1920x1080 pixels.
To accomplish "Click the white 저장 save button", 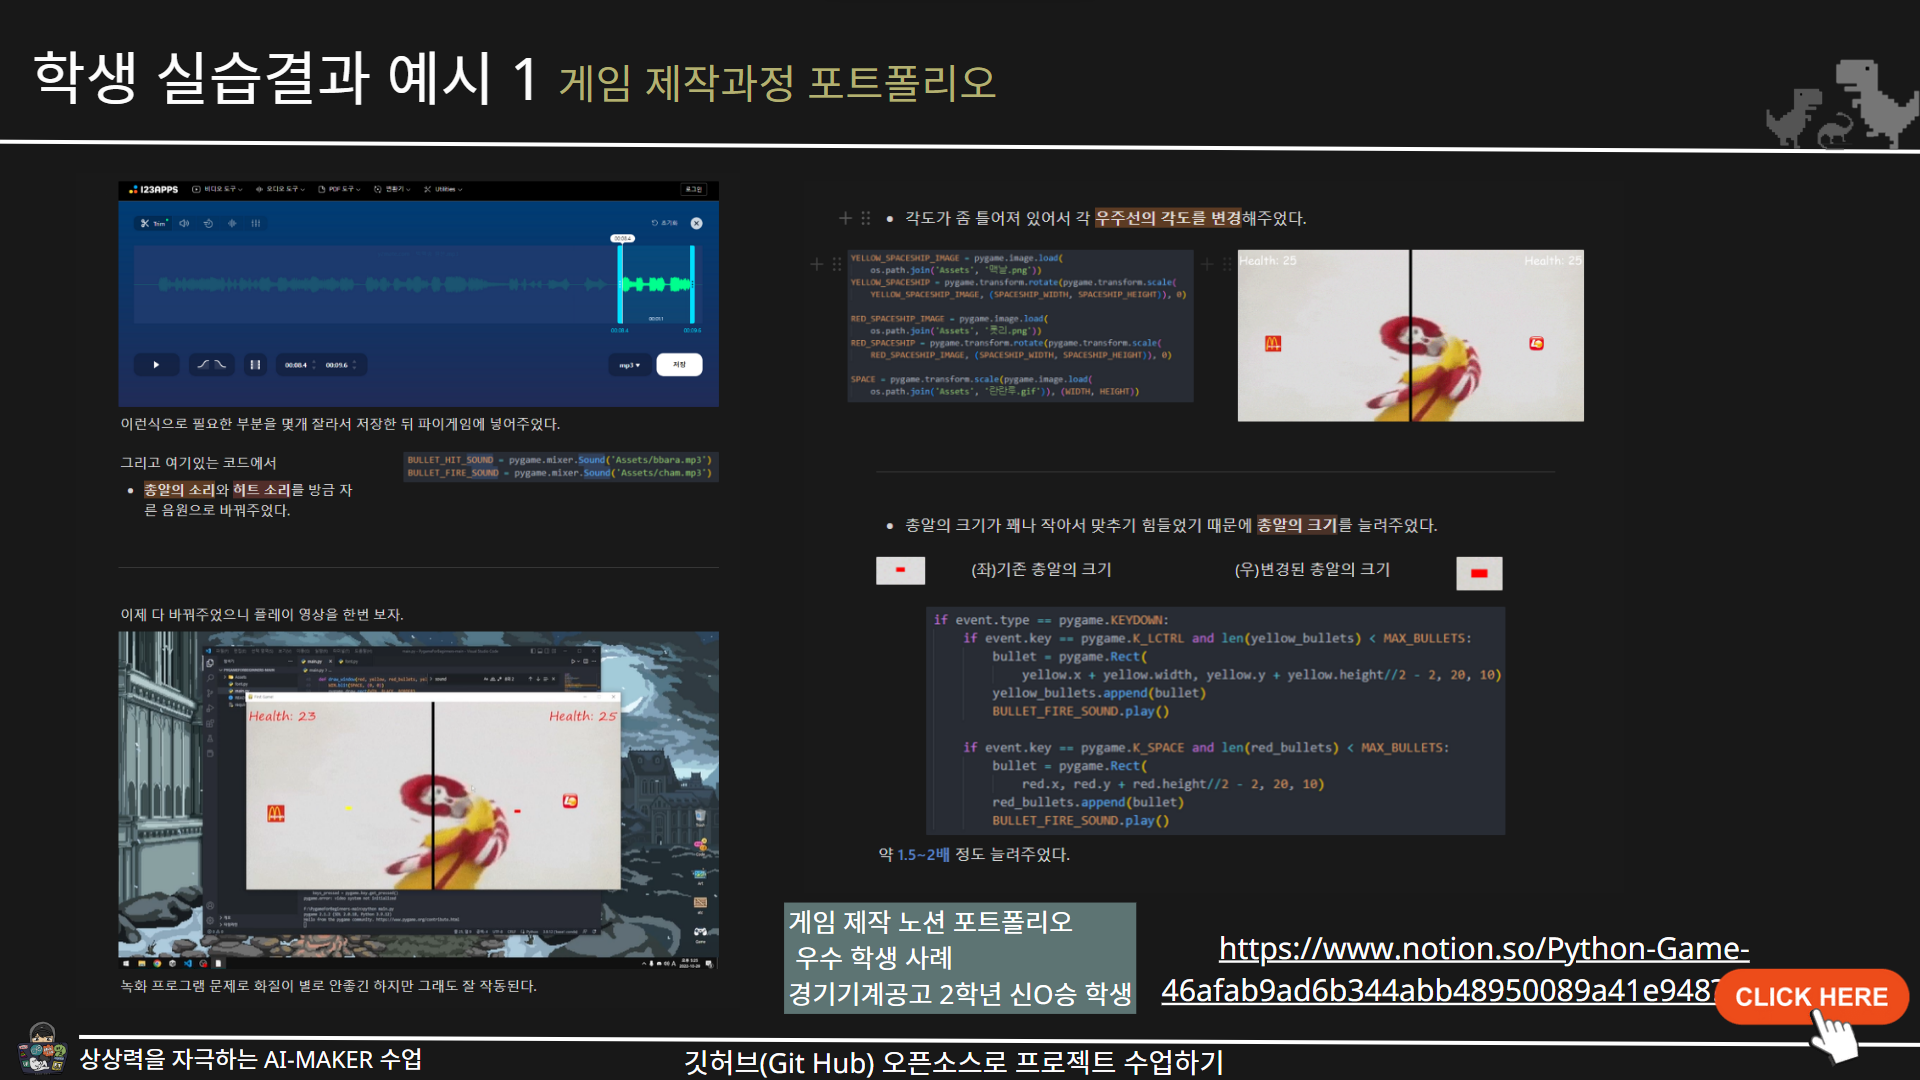I will point(679,365).
